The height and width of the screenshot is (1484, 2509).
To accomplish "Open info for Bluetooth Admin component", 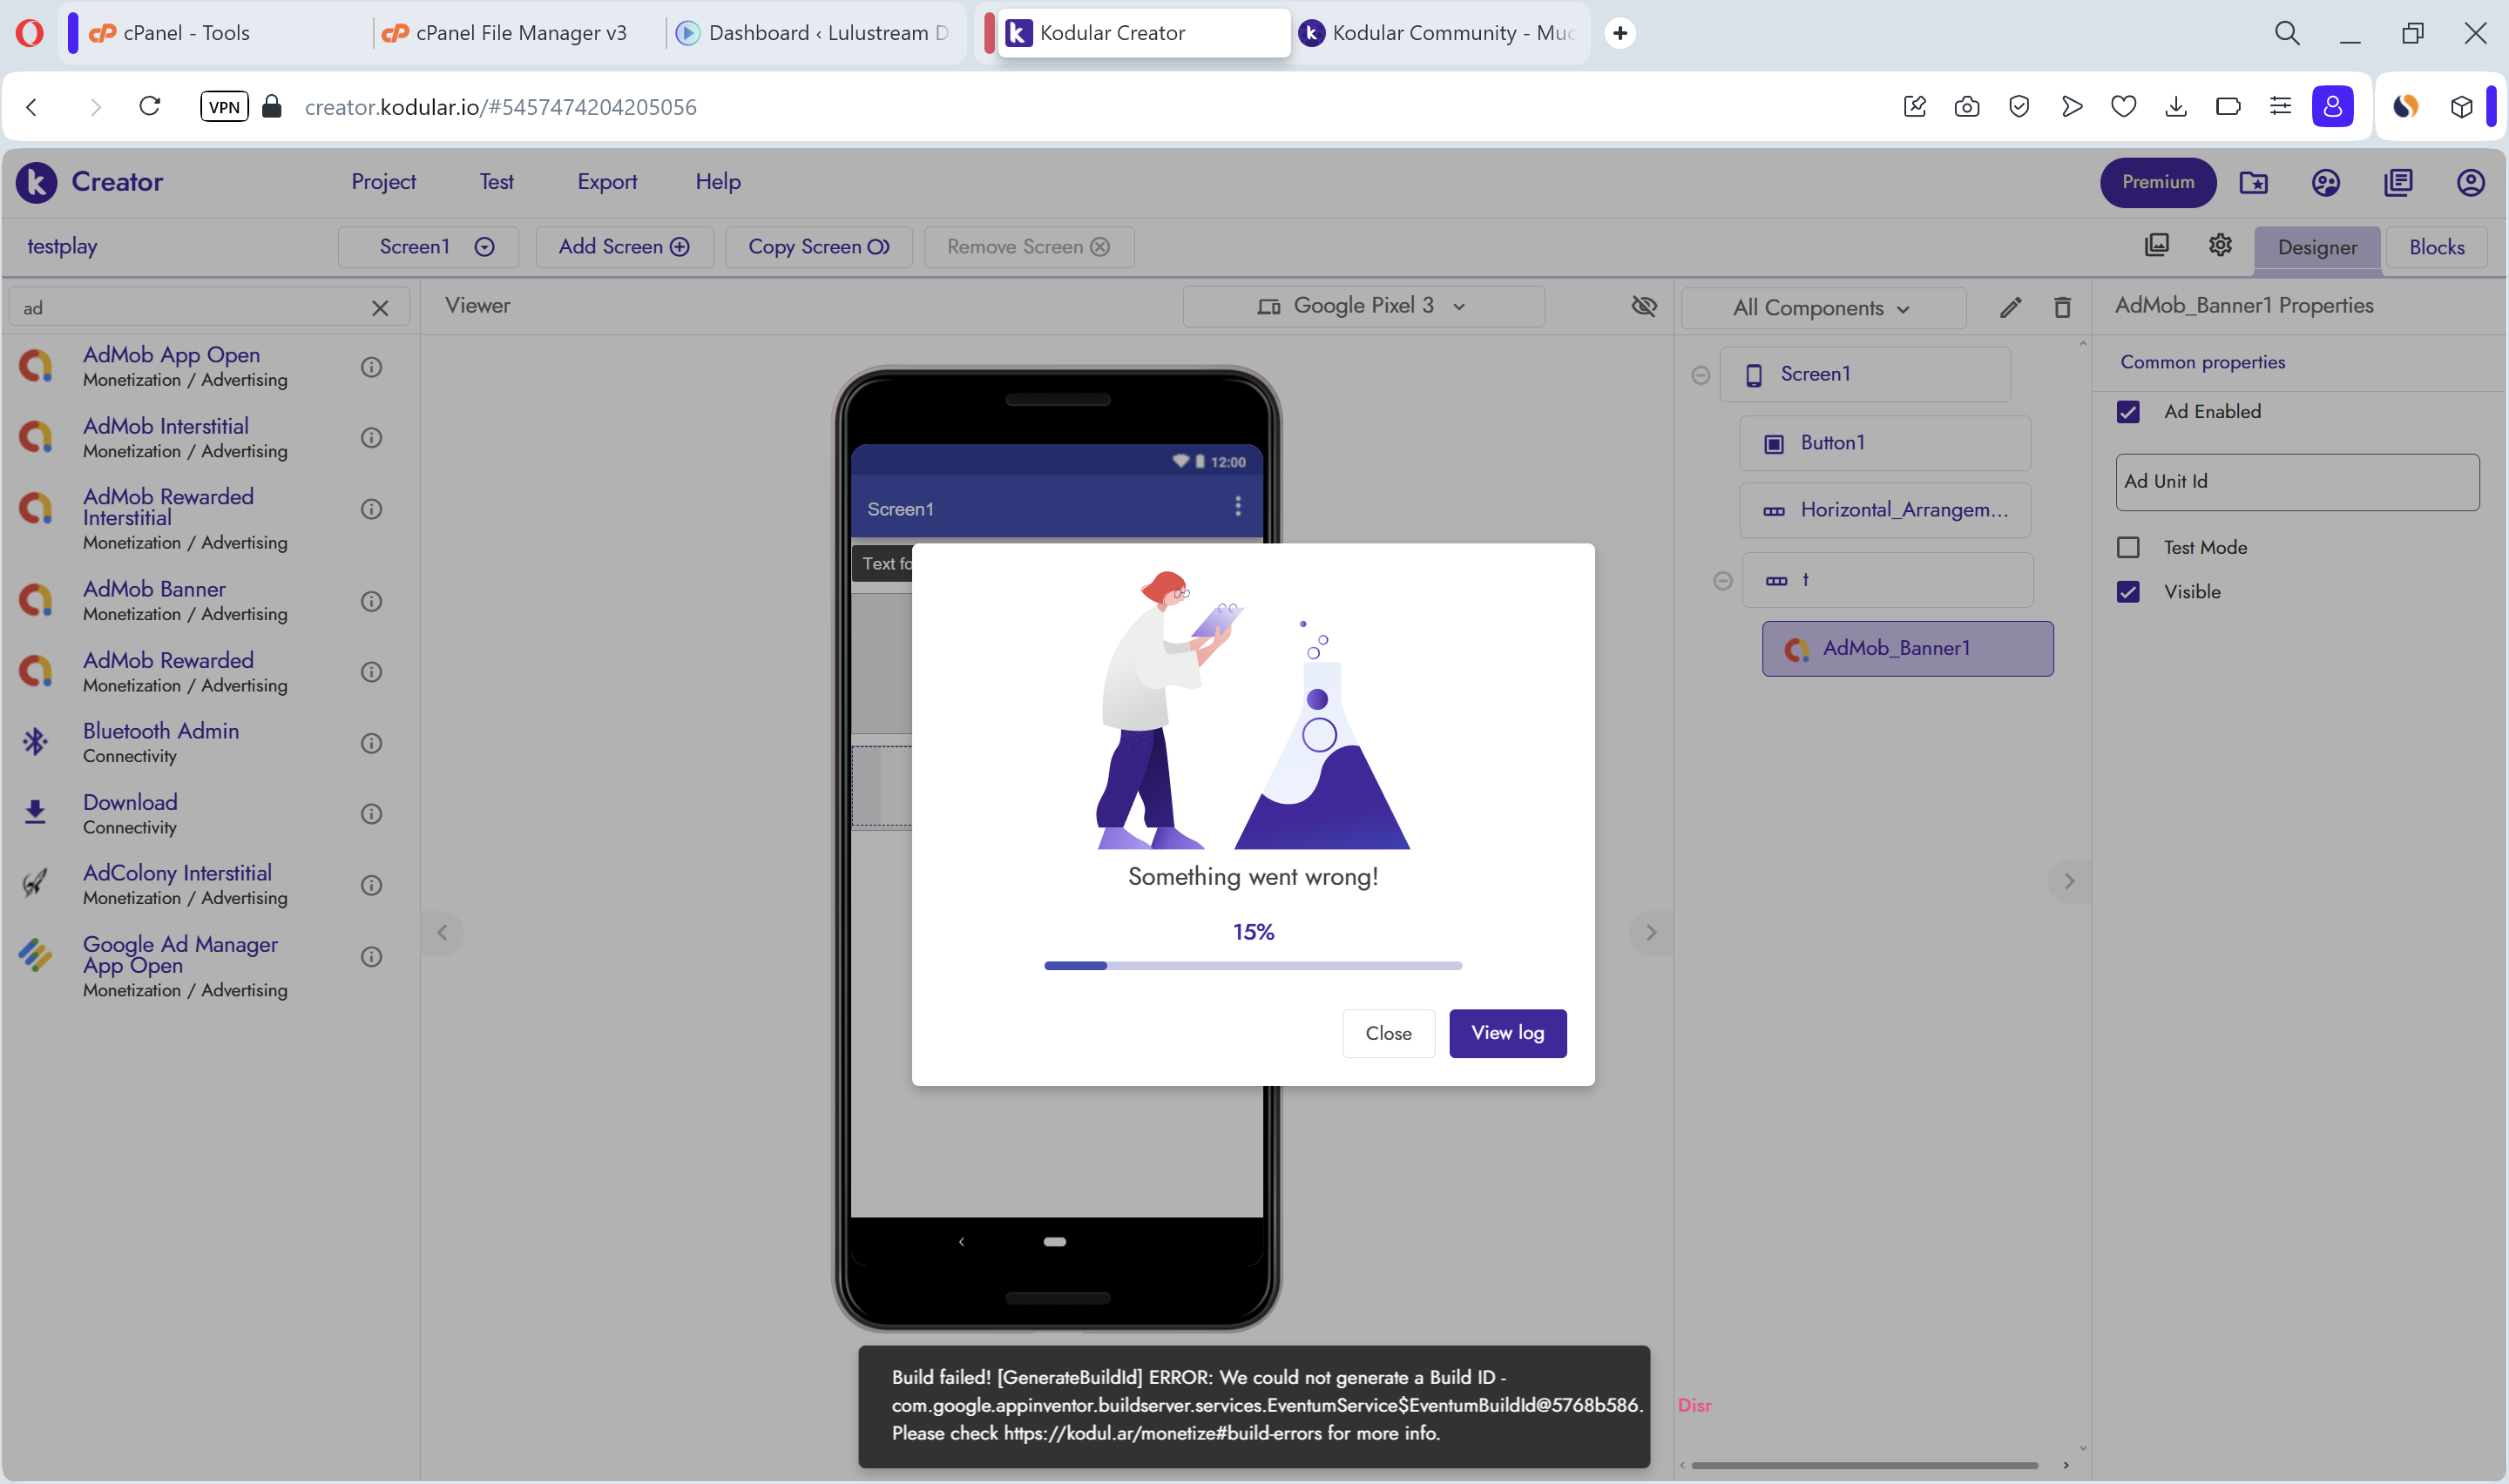I will coord(371,743).
